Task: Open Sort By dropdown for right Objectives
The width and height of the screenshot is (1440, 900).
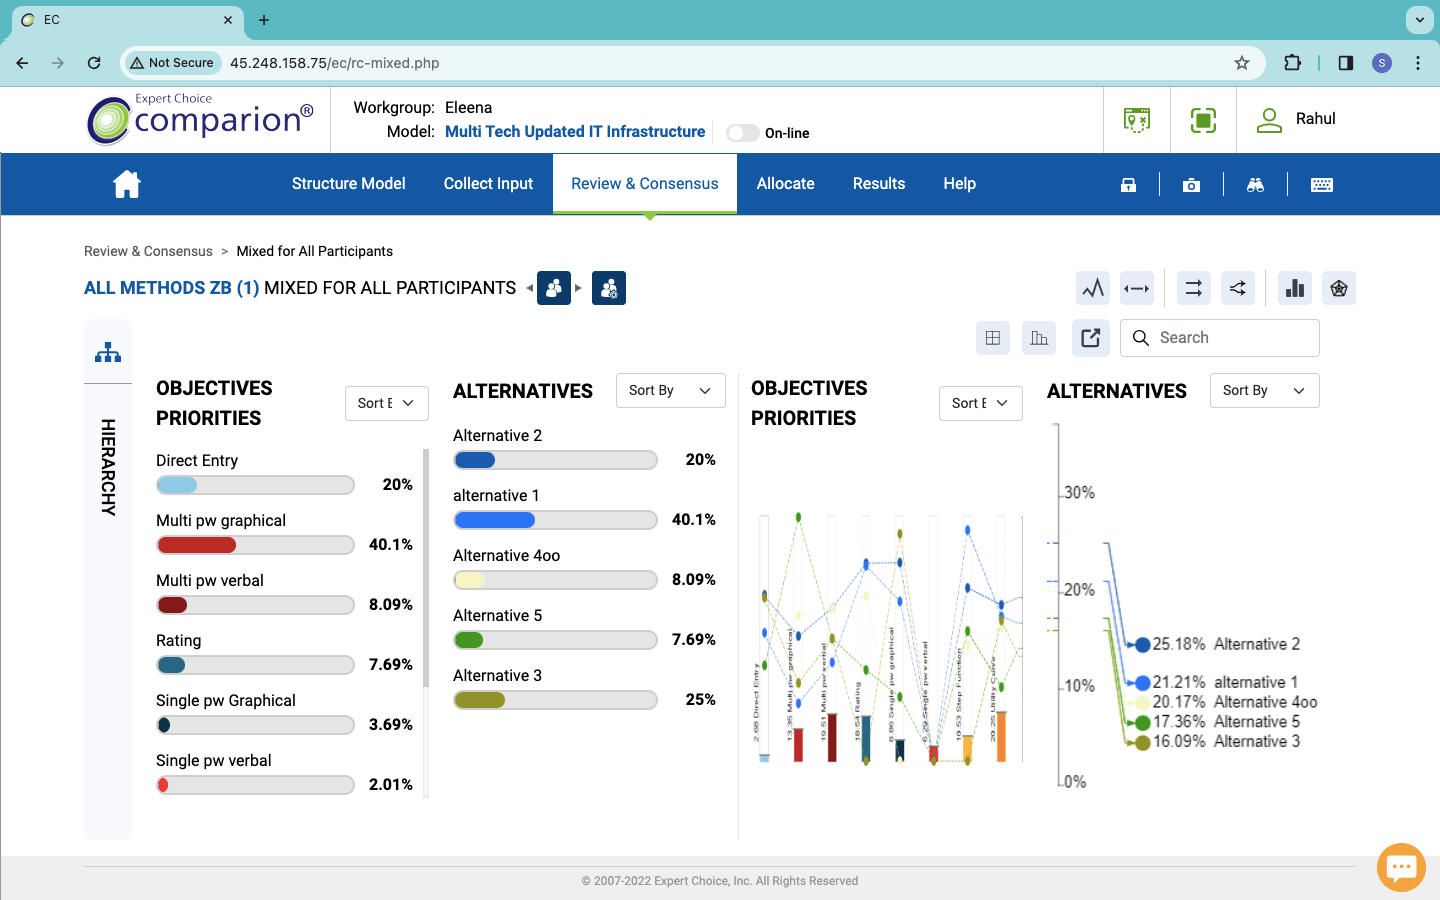Action: [x=981, y=403]
